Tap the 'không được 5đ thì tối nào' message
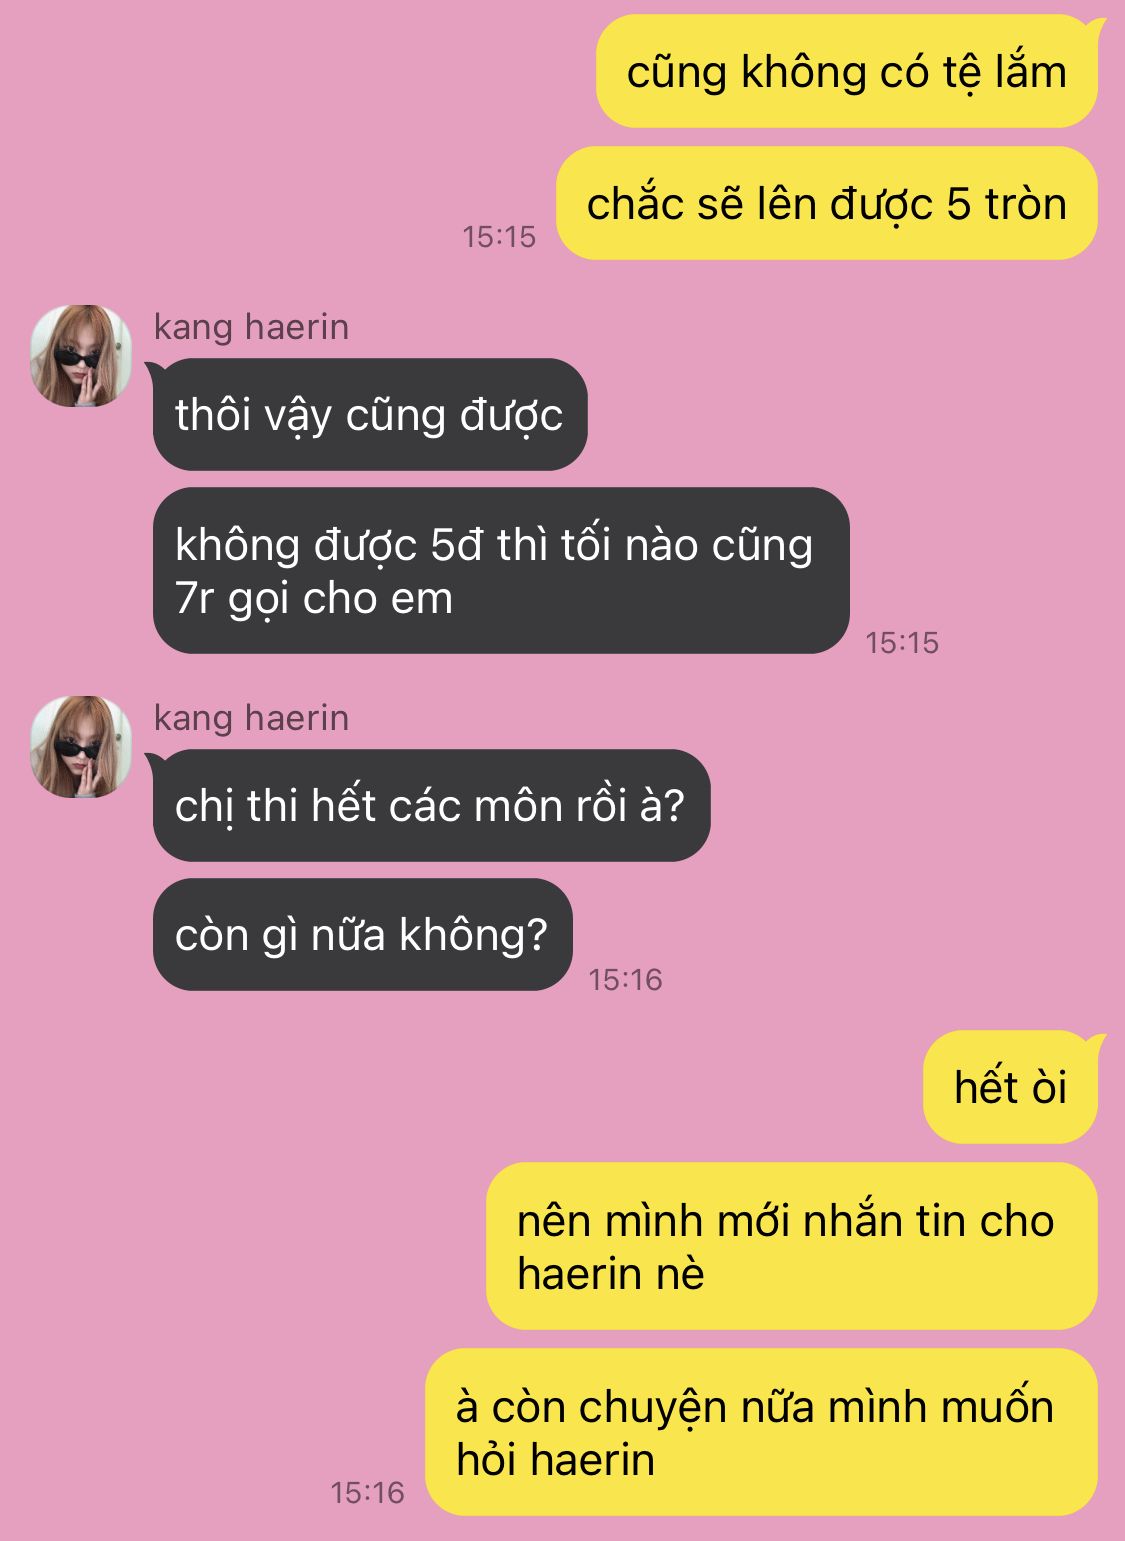The height and width of the screenshot is (1541, 1125). [501, 571]
